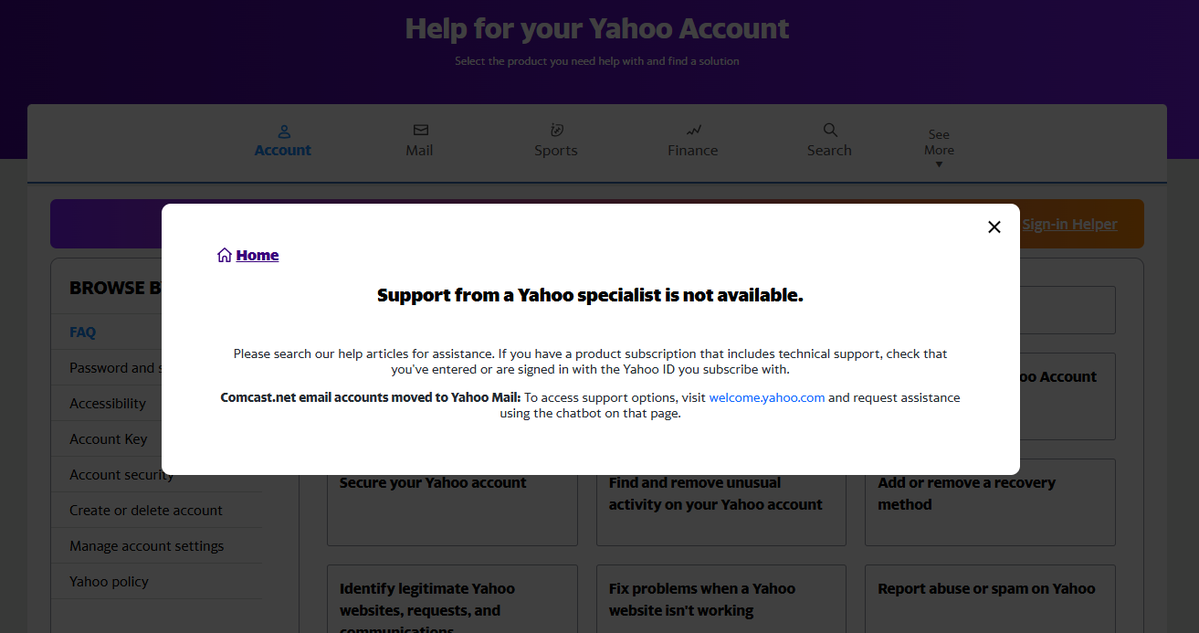Click the bold 'Comcast.net email accounts' text
This screenshot has width=1199, height=633.
click(x=370, y=398)
